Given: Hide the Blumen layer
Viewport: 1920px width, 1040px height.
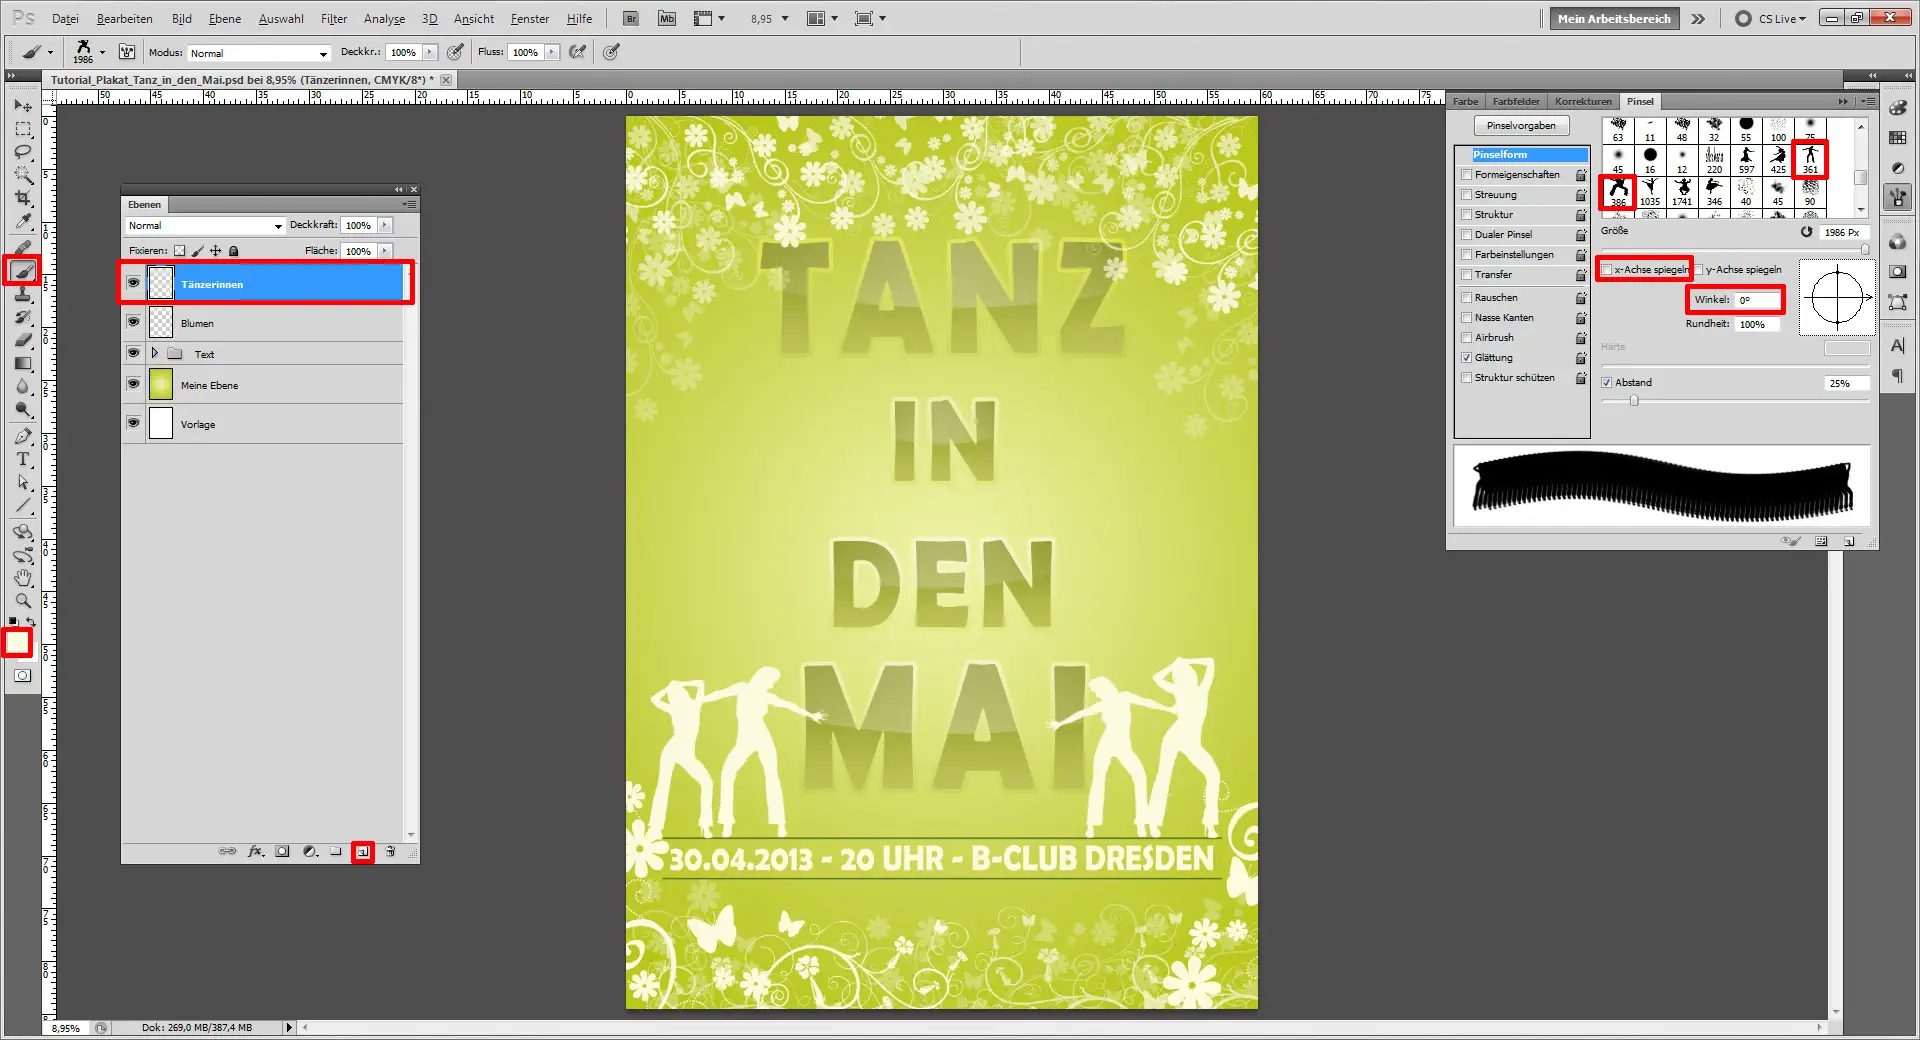Looking at the screenshot, I should (133, 322).
